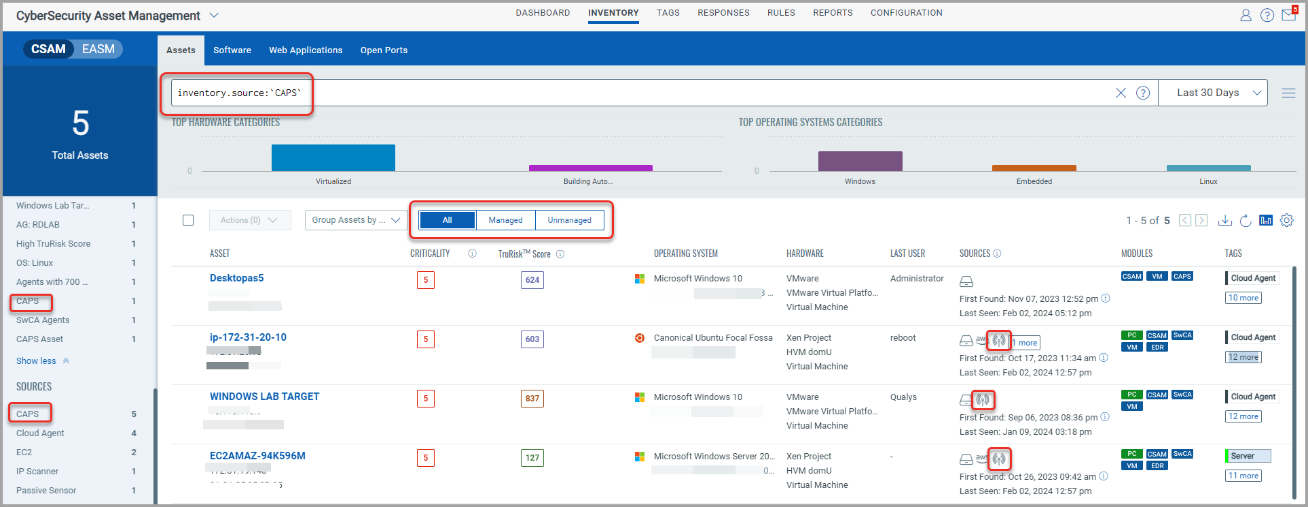This screenshot has width=1308, height=507.
Task: Open the user profile icon
Action: 1245,15
